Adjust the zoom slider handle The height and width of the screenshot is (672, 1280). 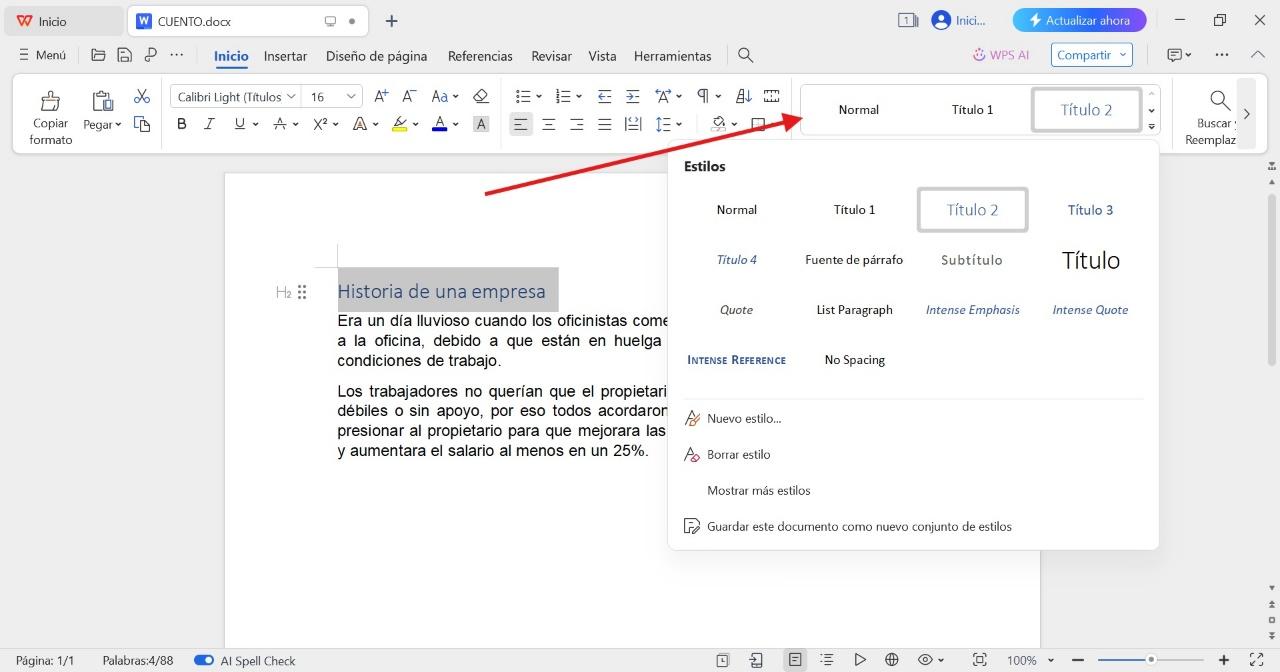1151,660
